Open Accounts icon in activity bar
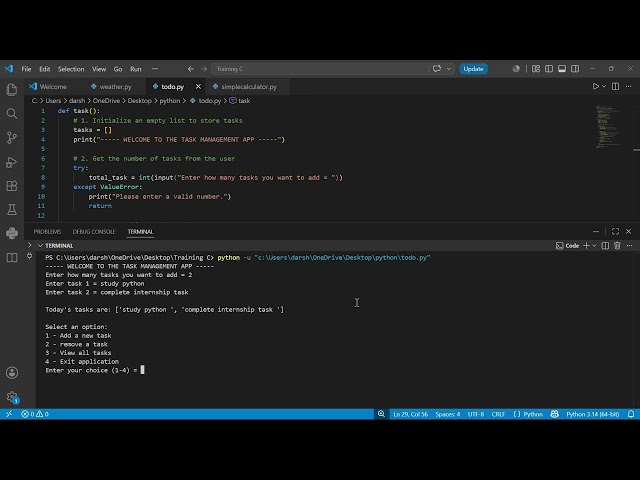Image resolution: width=640 pixels, height=480 pixels. pos(12,373)
